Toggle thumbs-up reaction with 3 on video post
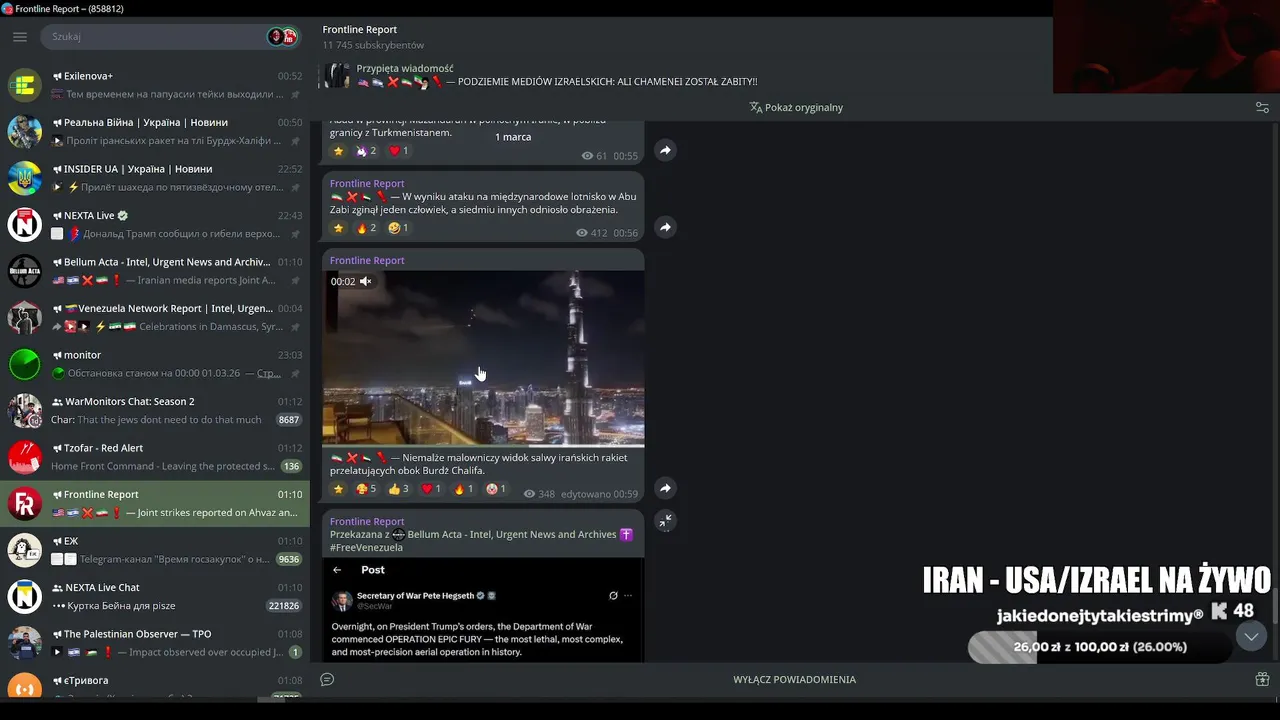This screenshot has height=720, width=1280. 398,489
